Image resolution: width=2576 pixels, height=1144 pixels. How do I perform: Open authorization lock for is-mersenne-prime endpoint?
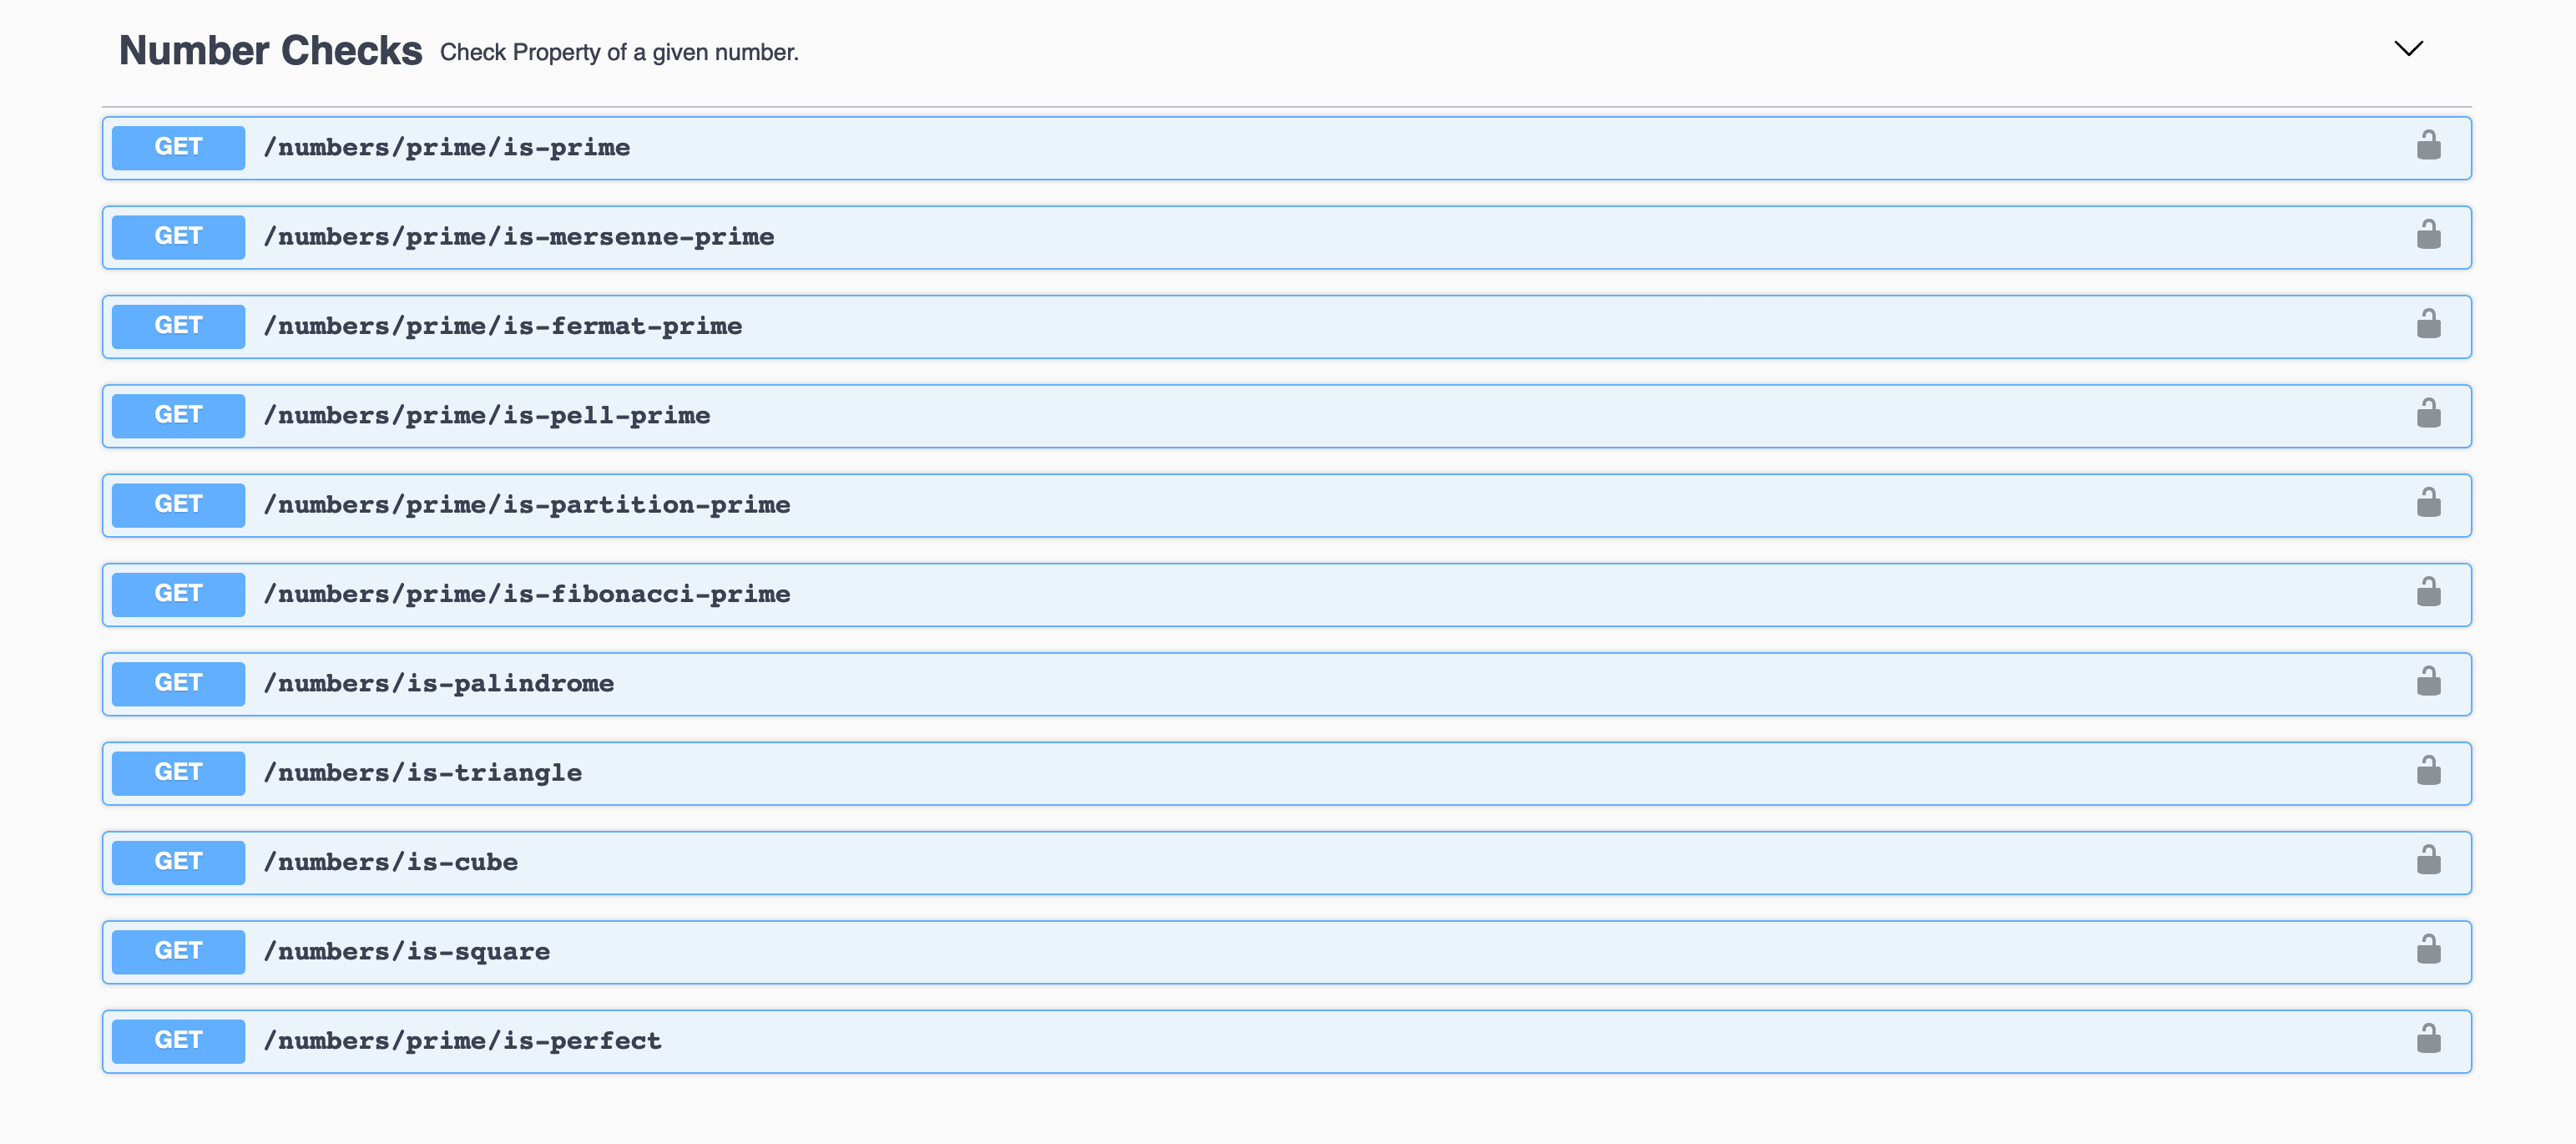pyautogui.click(x=2430, y=236)
